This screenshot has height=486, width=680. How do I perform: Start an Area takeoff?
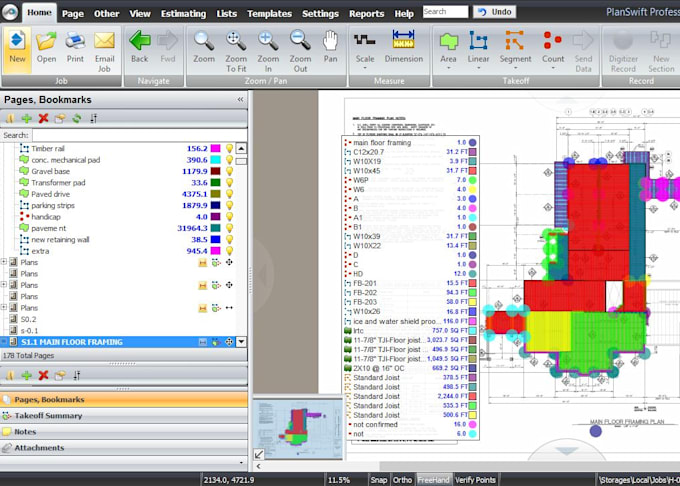pos(448,48)
